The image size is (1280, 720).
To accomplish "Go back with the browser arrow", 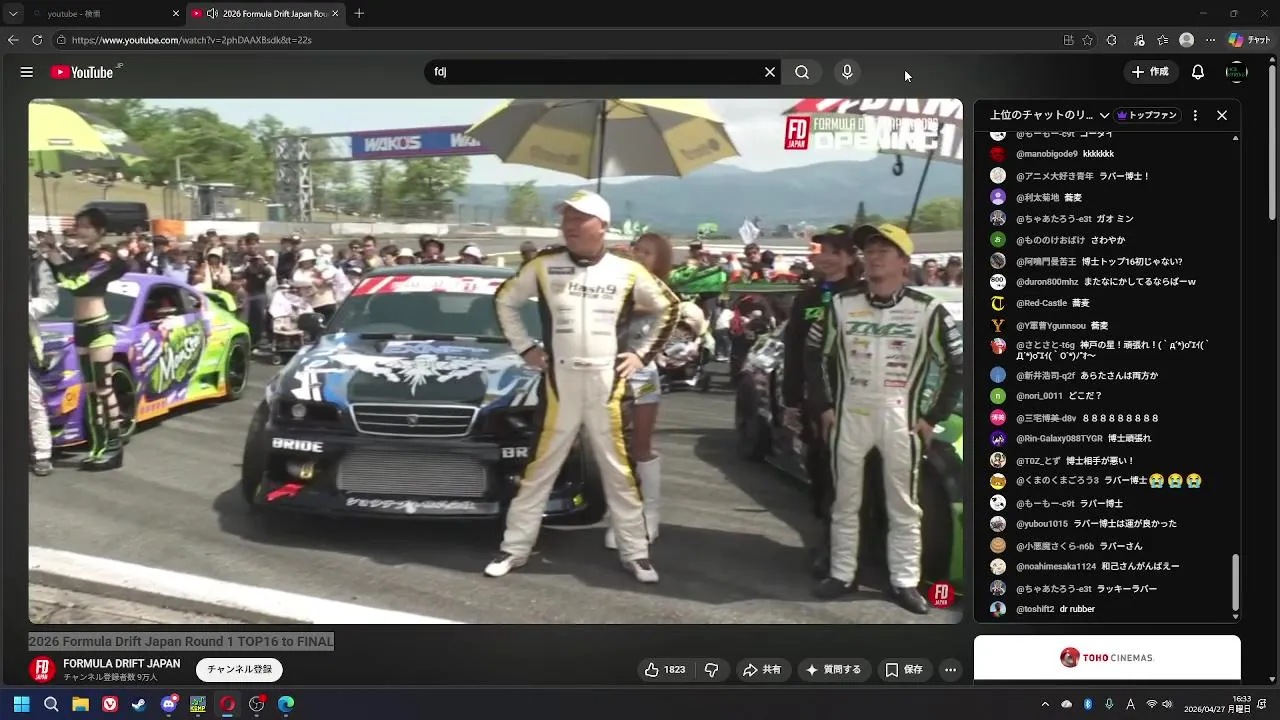I will [x=13, y=40].
